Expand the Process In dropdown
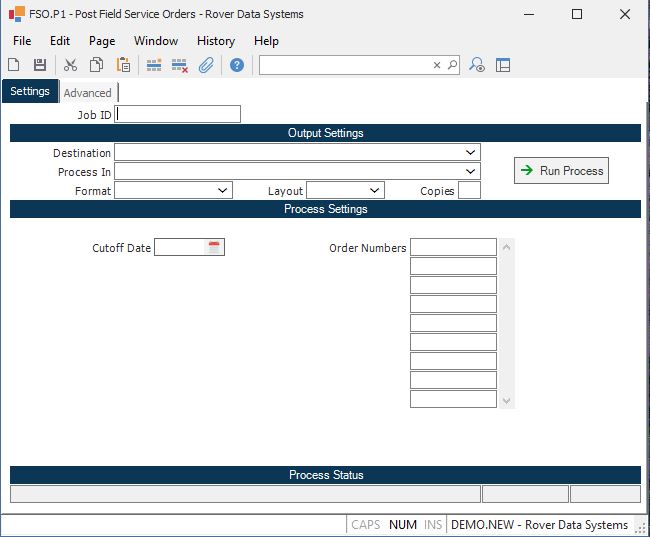Image resolution: width=650 pixels, height=537 pixels. (470, 172)
